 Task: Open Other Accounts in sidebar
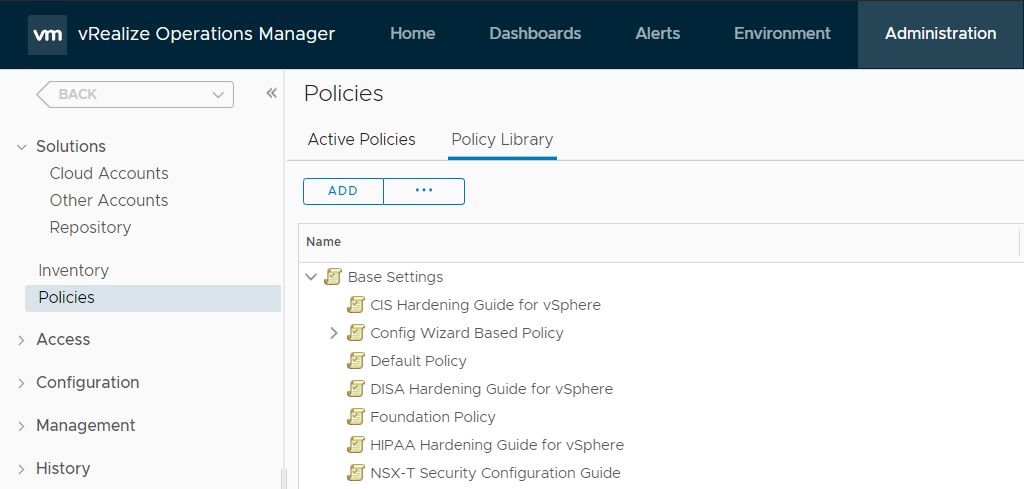pyautogui.click(x=109, y=200)
